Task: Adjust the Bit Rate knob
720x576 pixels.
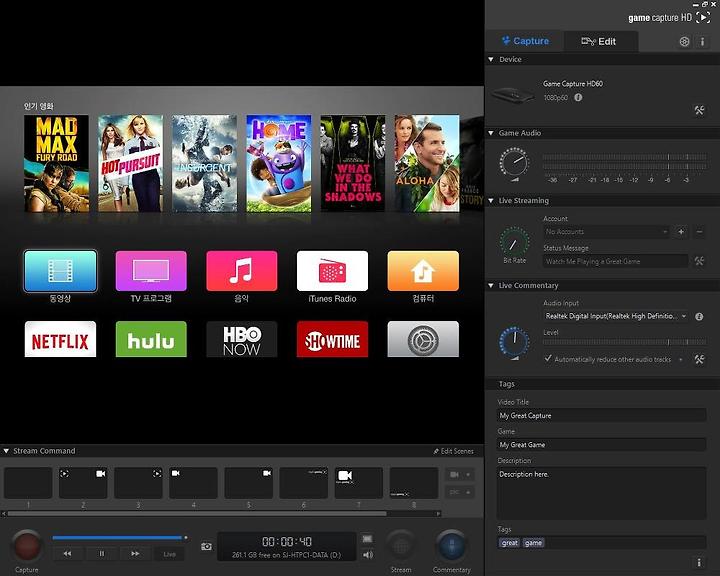Action: click(514, 241)
